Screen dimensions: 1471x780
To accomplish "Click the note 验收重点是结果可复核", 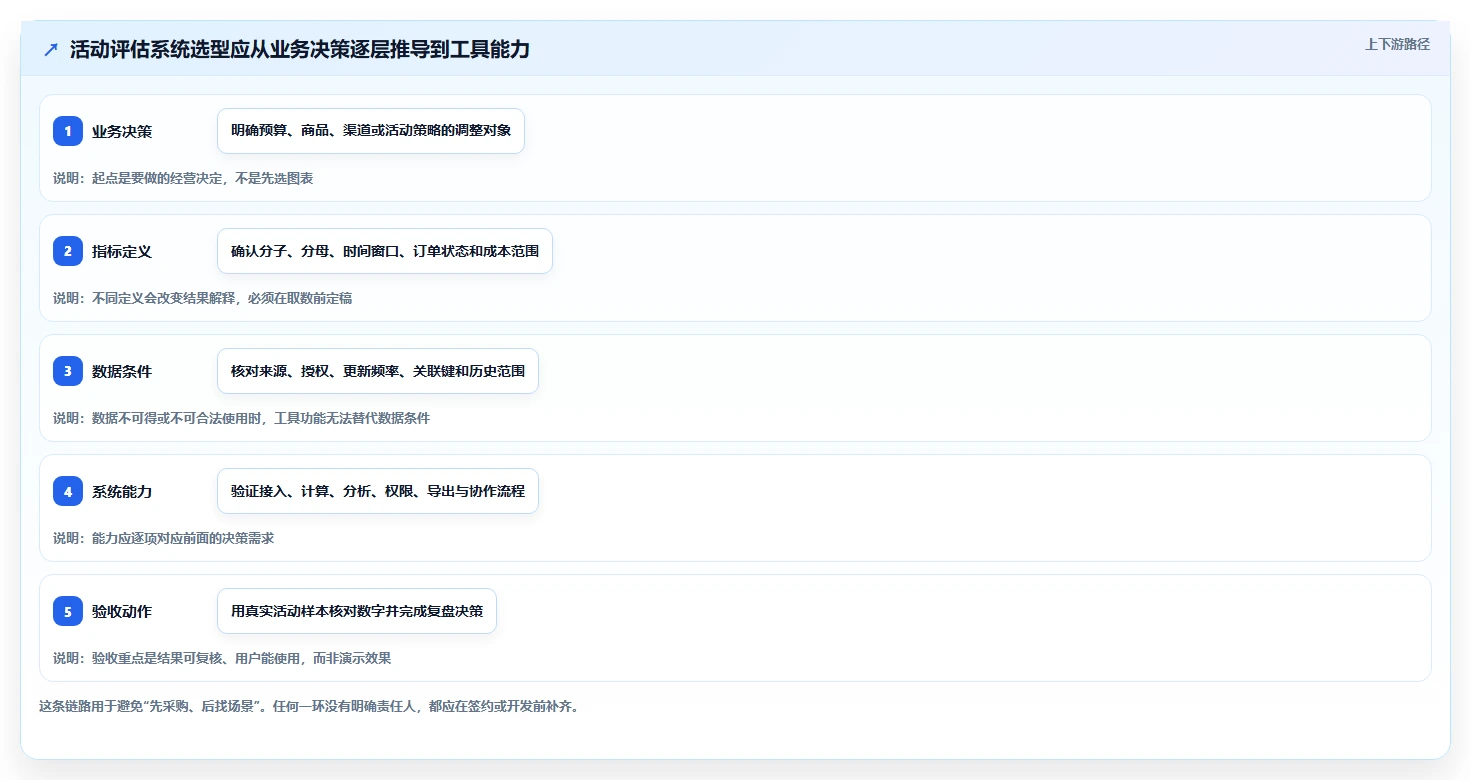I will [x=222, y=658].
